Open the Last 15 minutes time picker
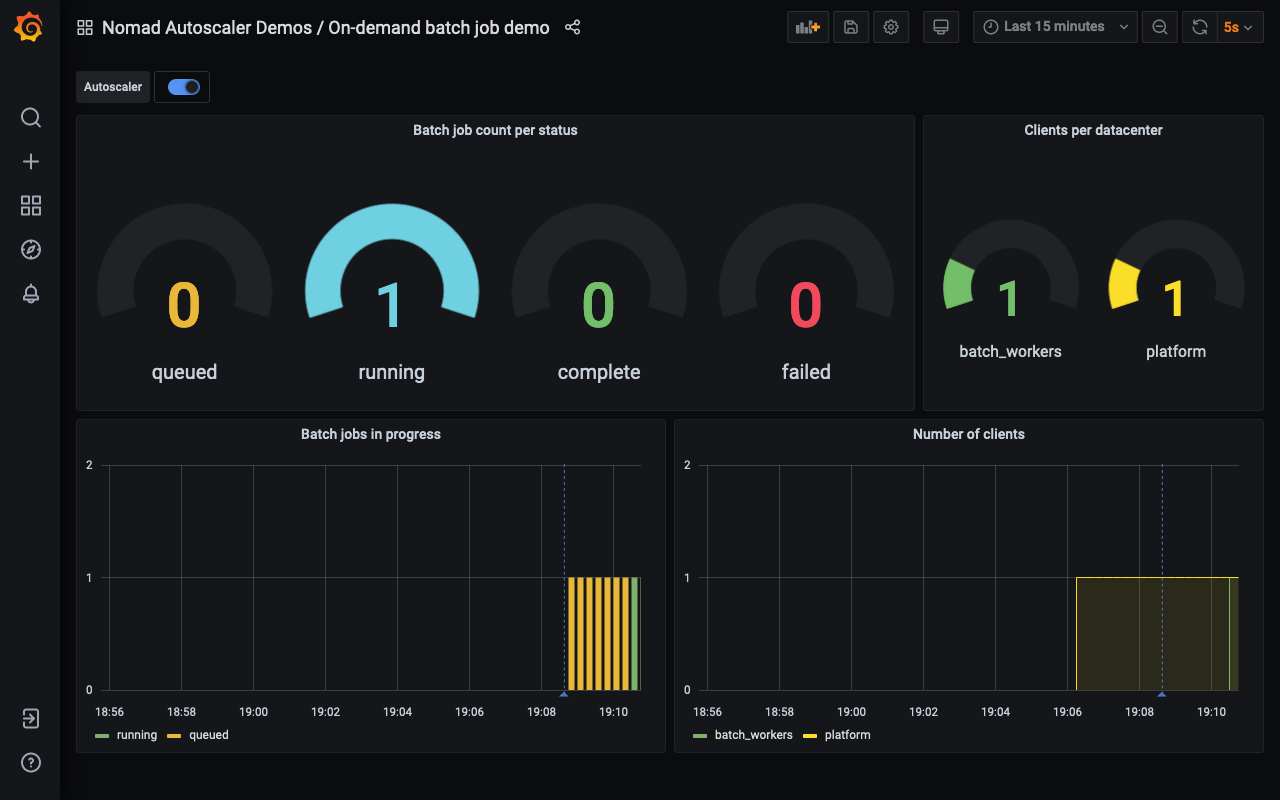Viewport: 1280px width, 800px height. pyautogui.click(x=1055, y=27)
